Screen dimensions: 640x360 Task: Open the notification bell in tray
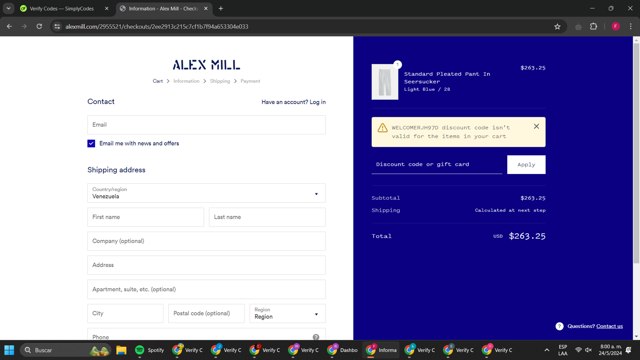point(629,350)
